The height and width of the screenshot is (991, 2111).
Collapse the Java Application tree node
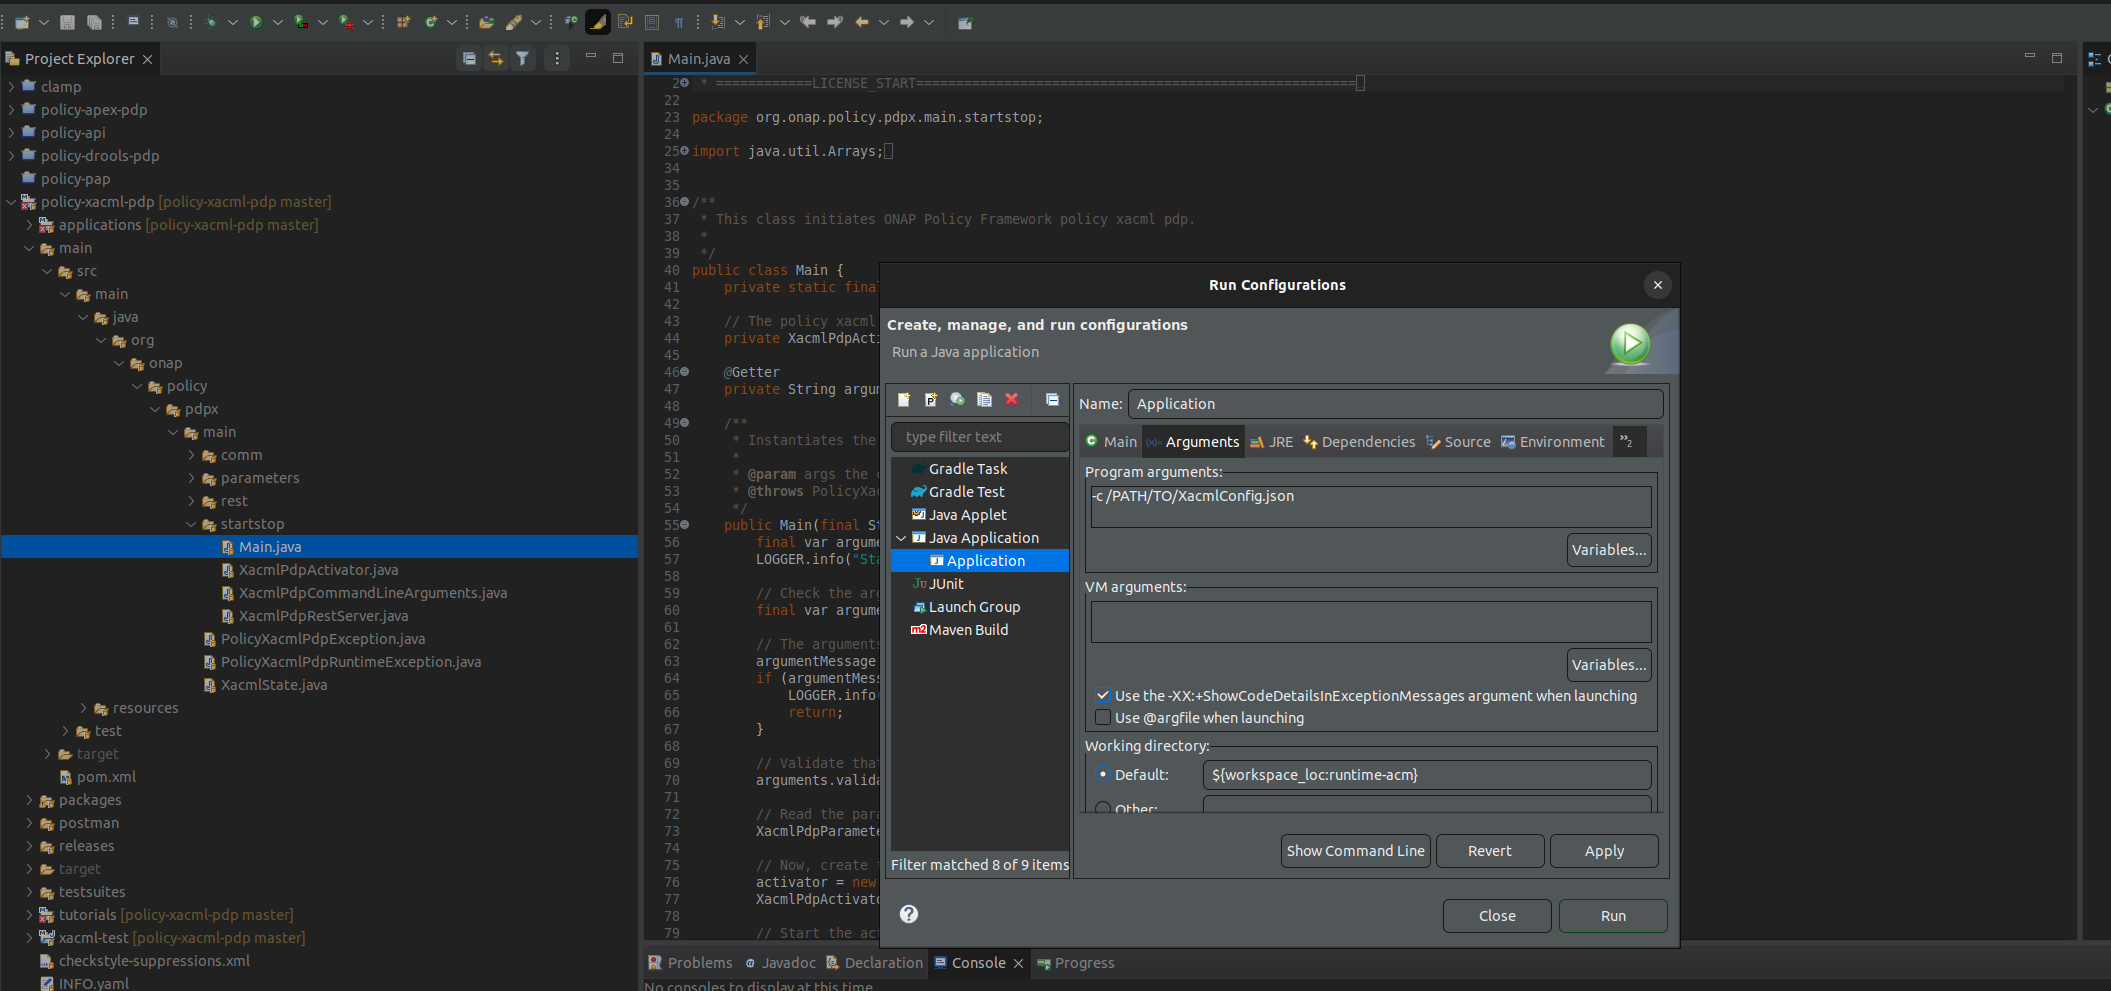(901, 538)
